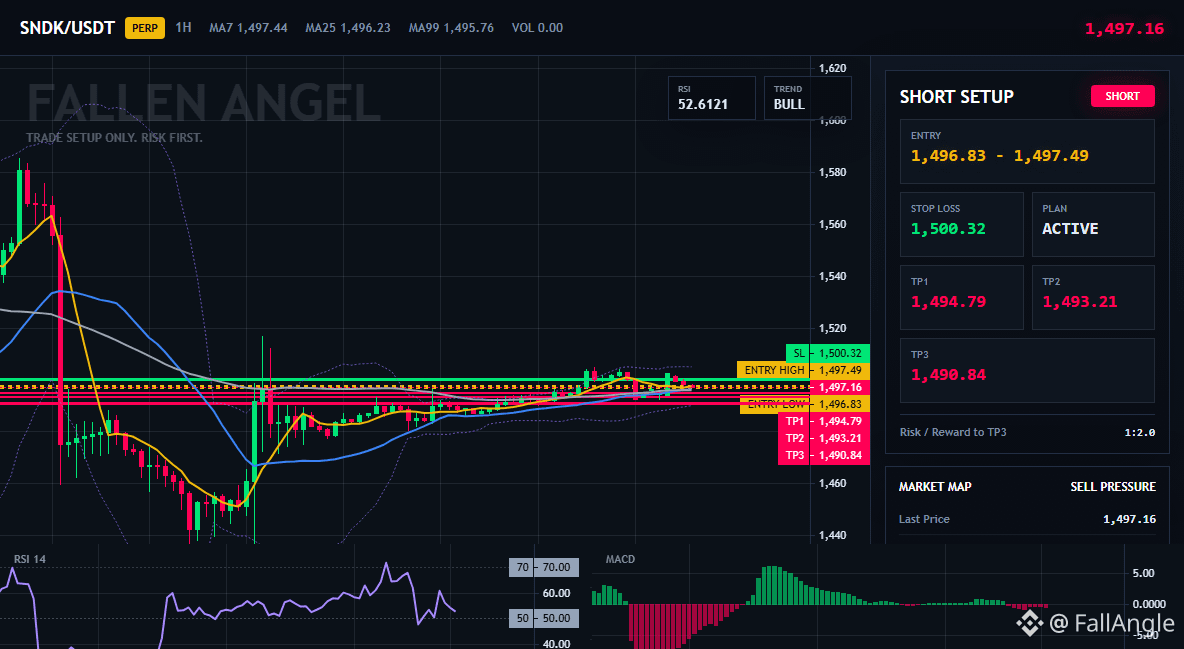Screen dimensions: 1184x649
Task: Click the red current price axis tag 1,497.16
Action: pyautogui.click(x=840, y=388)
